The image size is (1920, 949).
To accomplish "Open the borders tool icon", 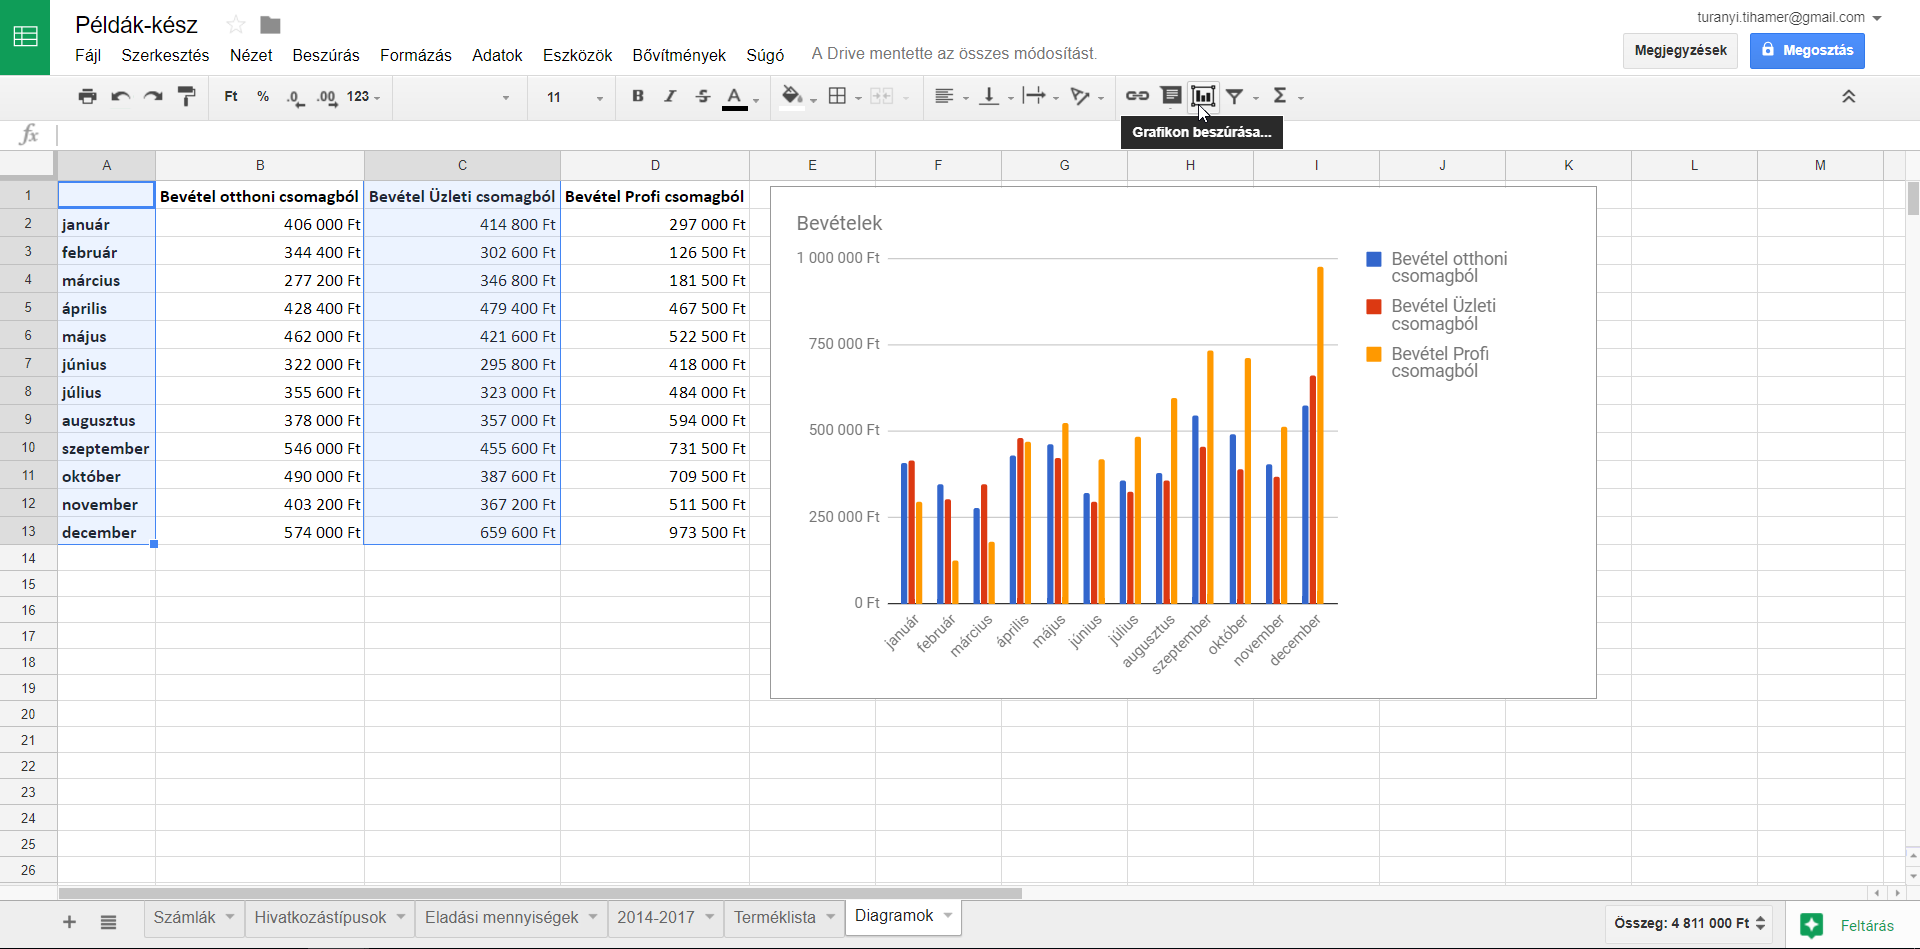I will click(x=838, y=96).
